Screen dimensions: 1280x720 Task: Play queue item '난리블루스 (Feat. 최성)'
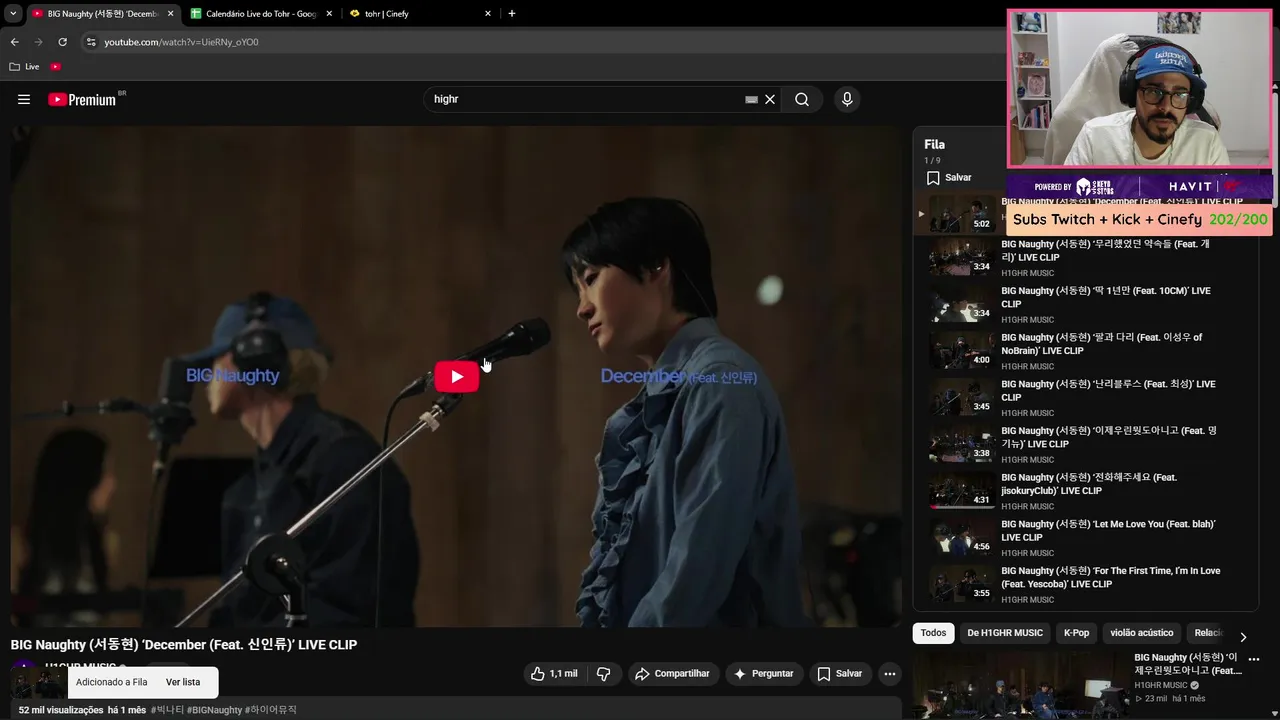(x=1085, y=397)
